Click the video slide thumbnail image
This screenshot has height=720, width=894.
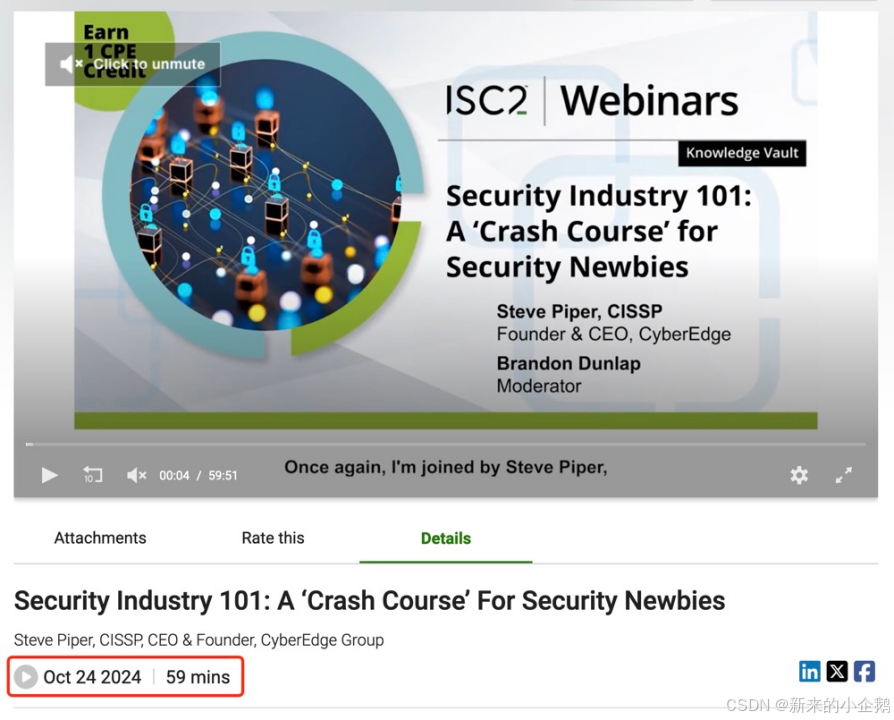tap(446, 221)
